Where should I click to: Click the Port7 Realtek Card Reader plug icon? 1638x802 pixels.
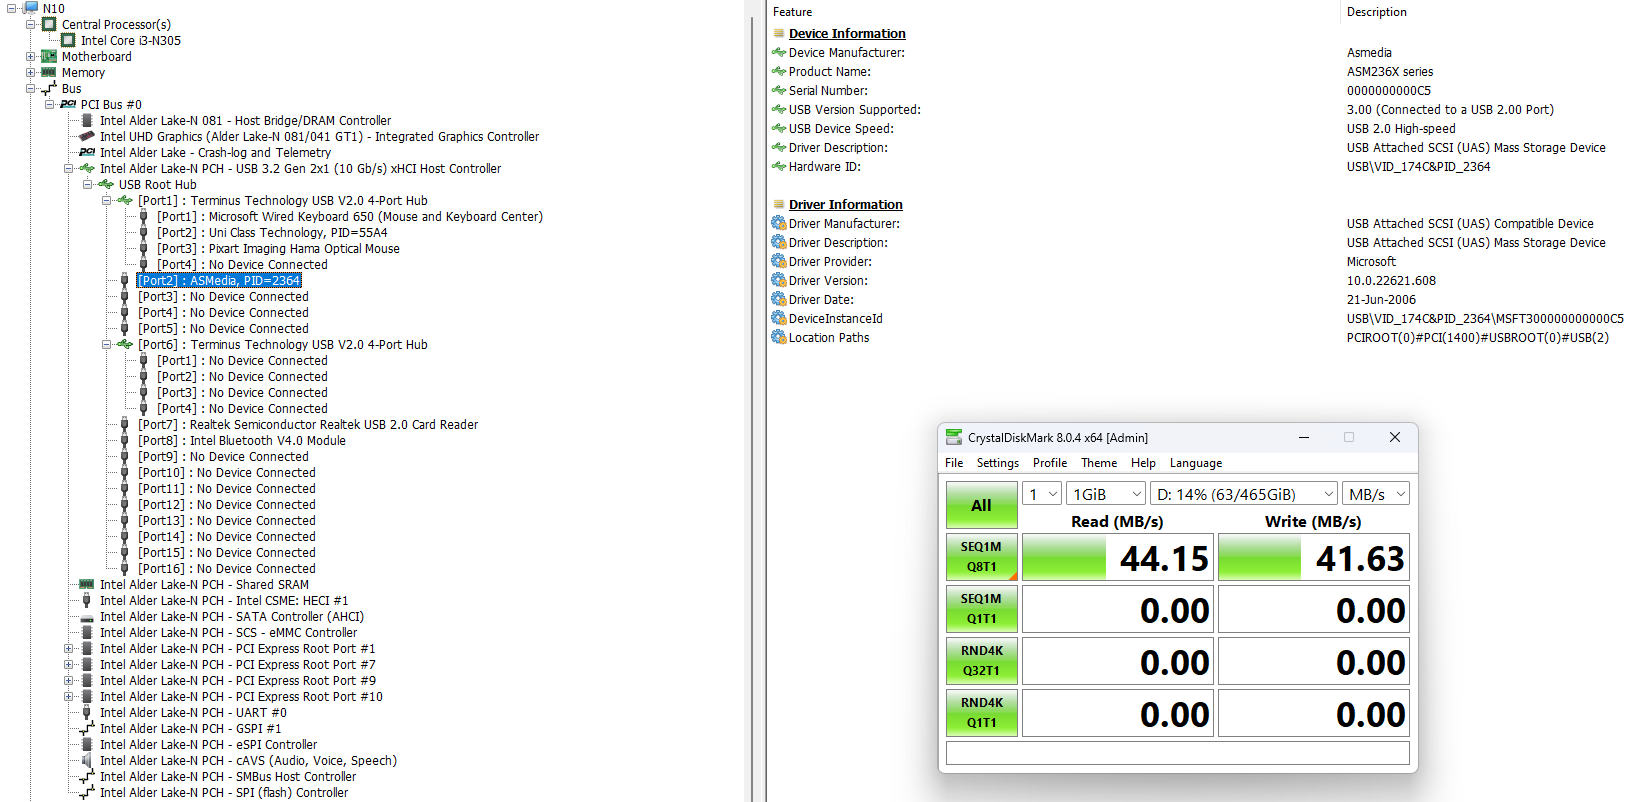[125, 424]
